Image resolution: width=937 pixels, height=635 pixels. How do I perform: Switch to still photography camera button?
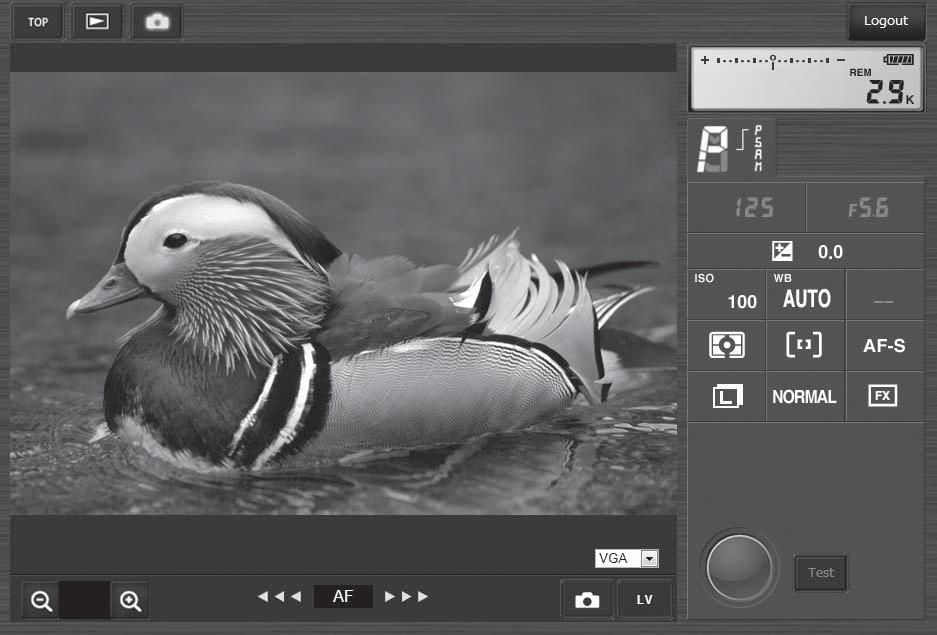[587, 599]
